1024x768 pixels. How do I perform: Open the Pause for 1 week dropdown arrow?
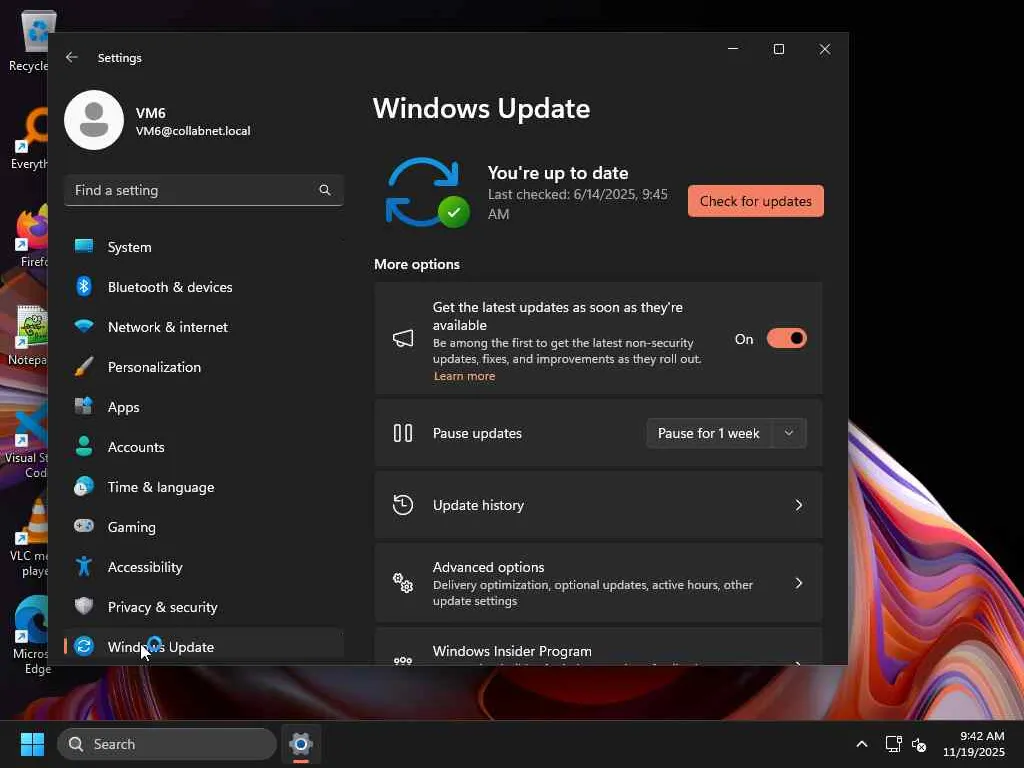click(x=789, y=433)
